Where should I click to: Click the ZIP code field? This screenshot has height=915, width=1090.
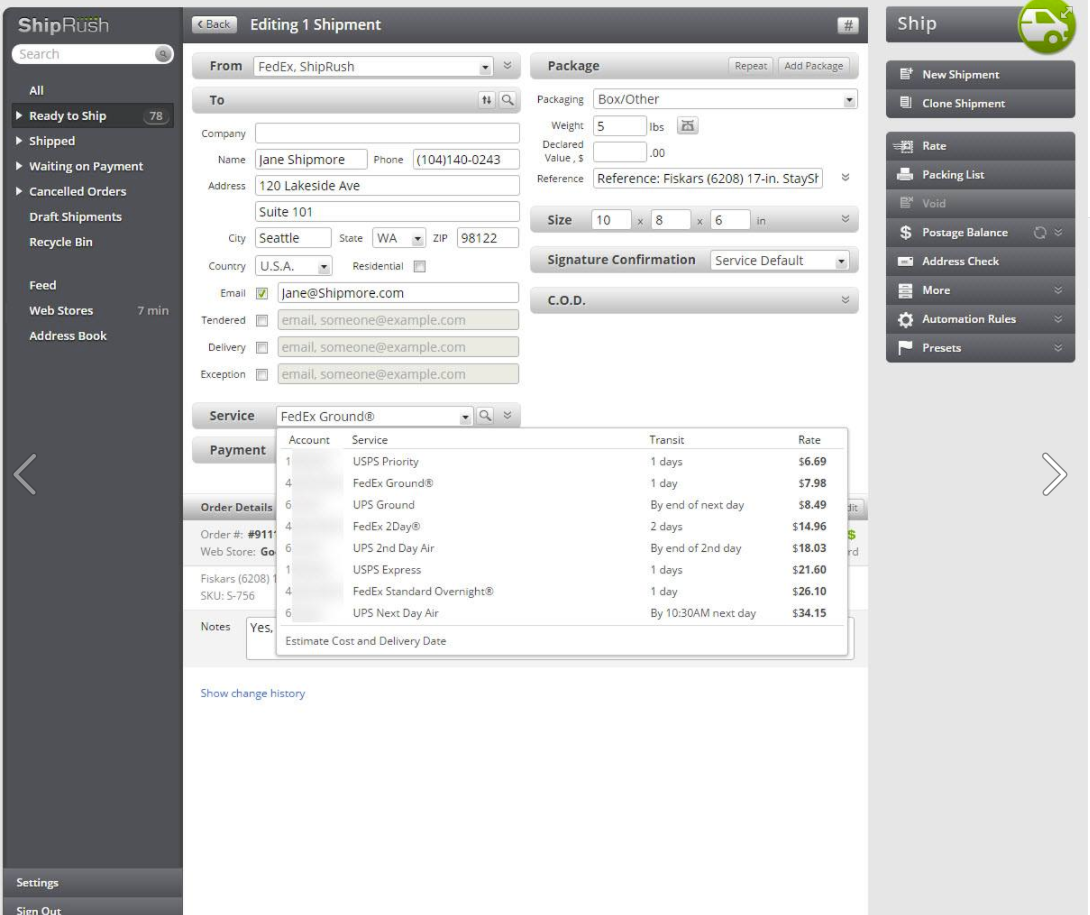coord(488,238)
